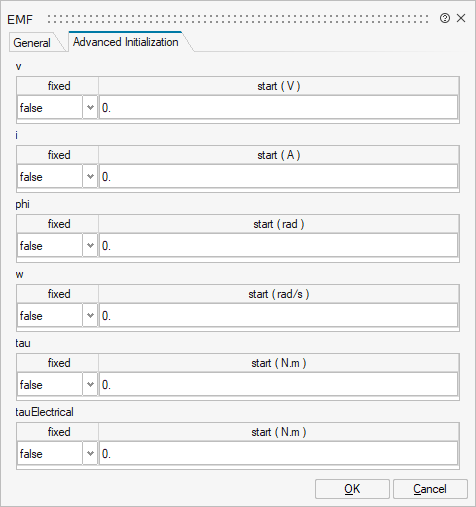Screen dimensions: 476x507
Task: Dismiss the dialog with Cancel
Action: pyautogui.click(x=430, y=489)
